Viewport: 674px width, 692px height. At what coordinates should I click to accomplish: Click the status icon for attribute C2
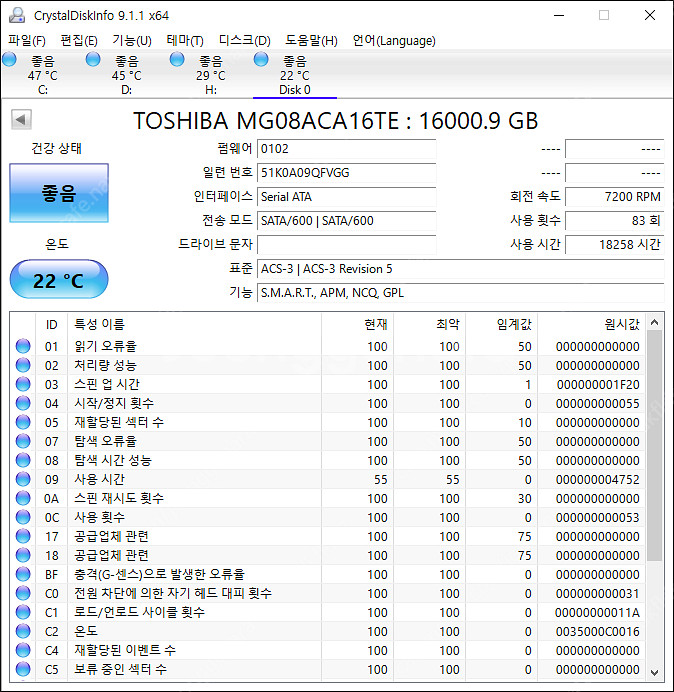click(x=23, y=631)
